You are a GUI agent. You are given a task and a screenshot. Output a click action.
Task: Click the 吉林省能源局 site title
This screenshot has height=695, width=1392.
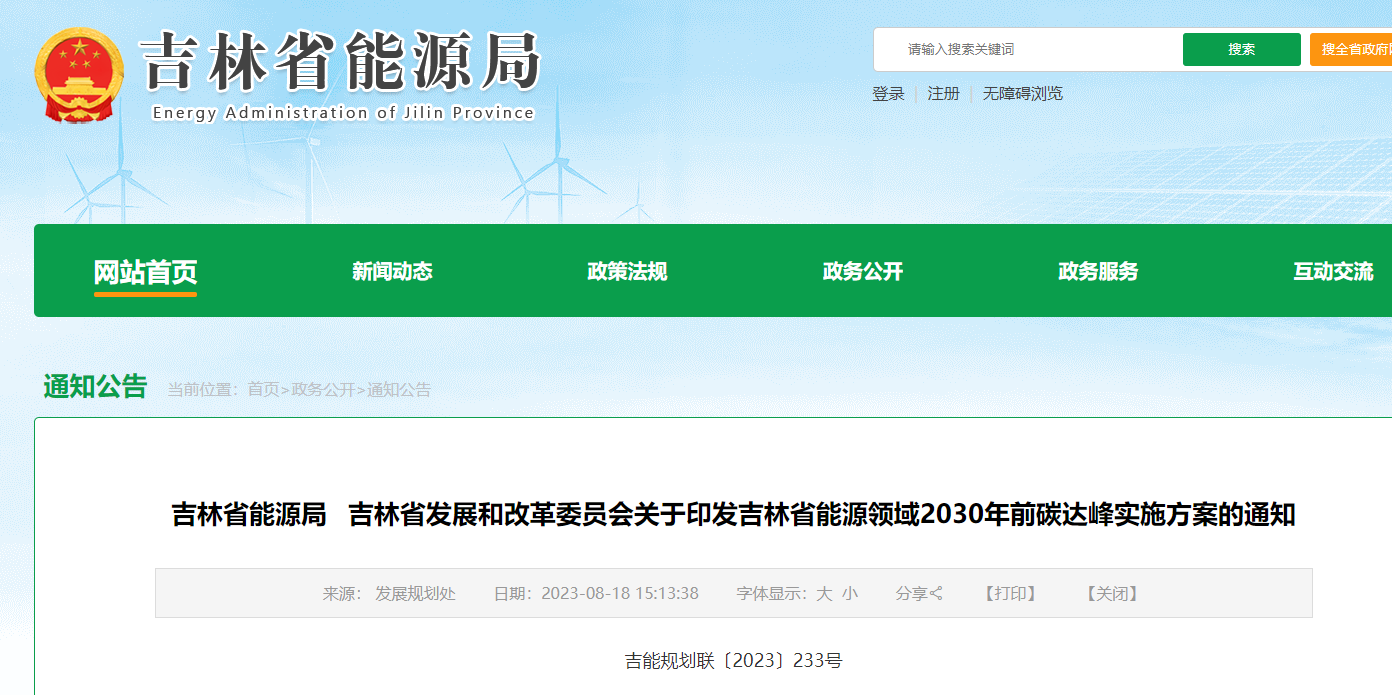pos(341,63)
